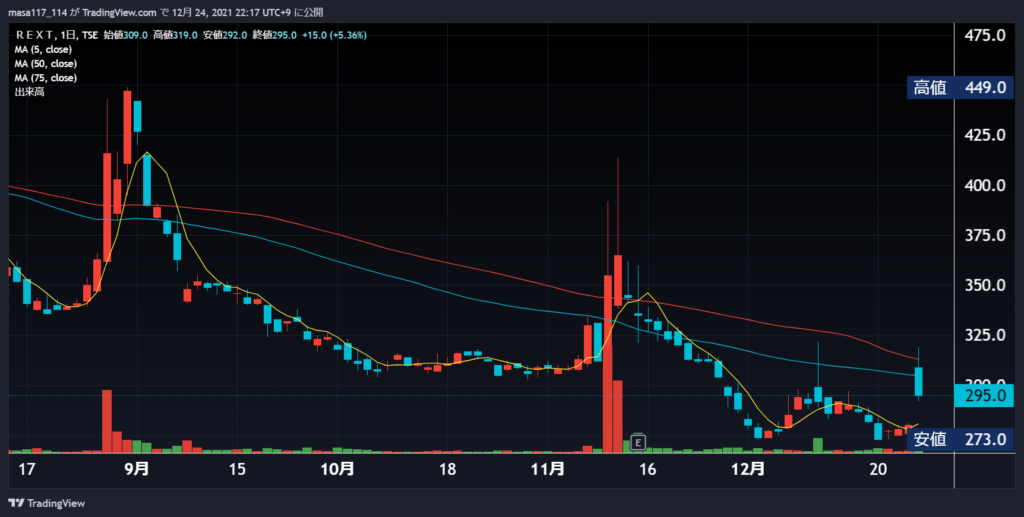This screenshot has width=1024, height=517.
Task: Click the 高値319.0 high value in header
Action: point(175,35)
